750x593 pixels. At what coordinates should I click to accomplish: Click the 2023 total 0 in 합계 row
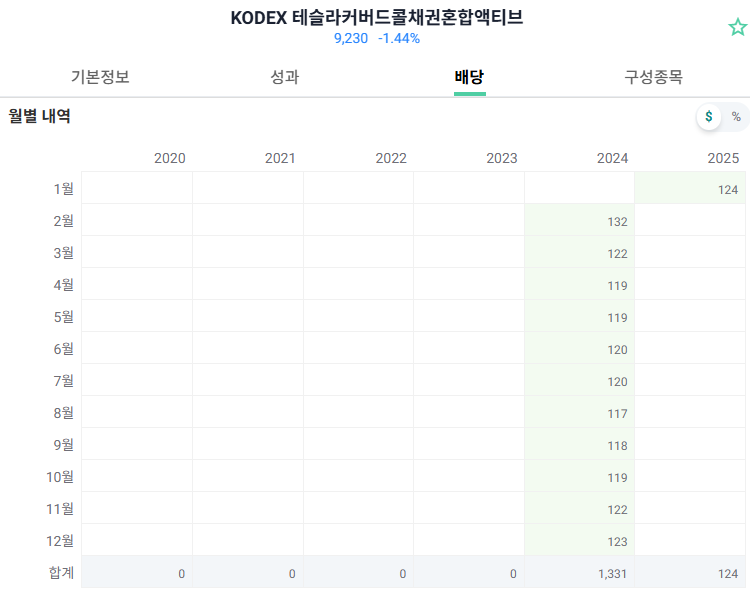[513, 574]
